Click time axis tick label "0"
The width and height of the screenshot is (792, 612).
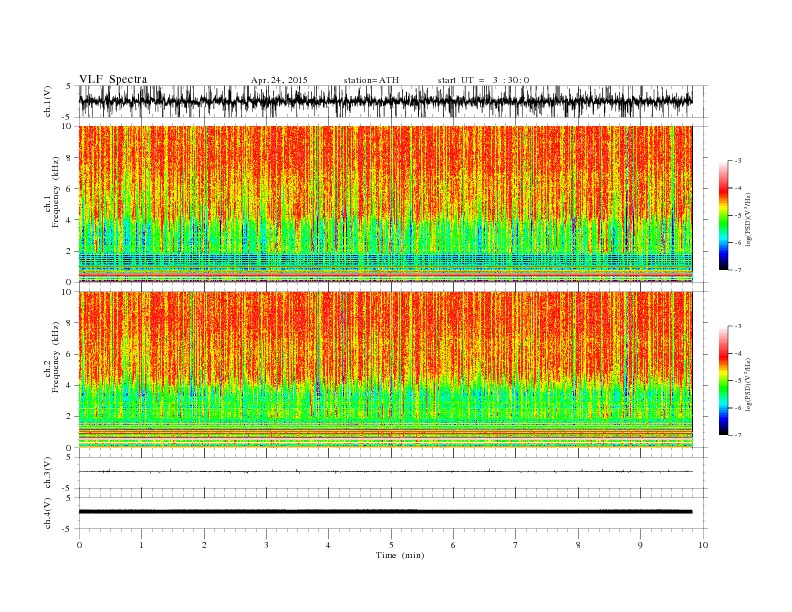point(79,545)
